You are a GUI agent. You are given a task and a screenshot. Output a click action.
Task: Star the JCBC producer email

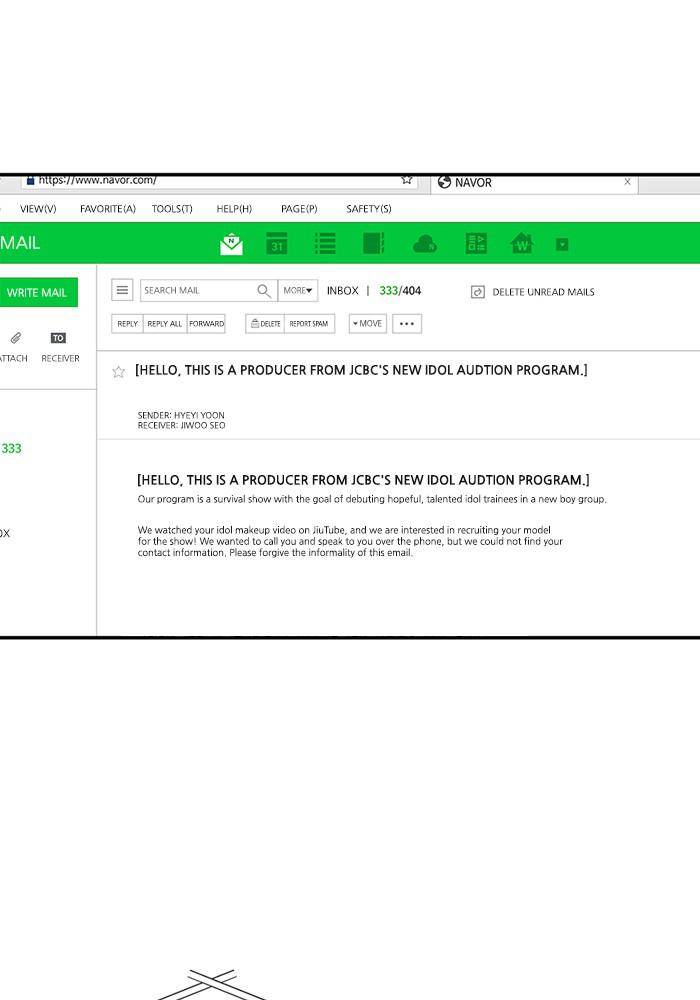coord(119,372)
